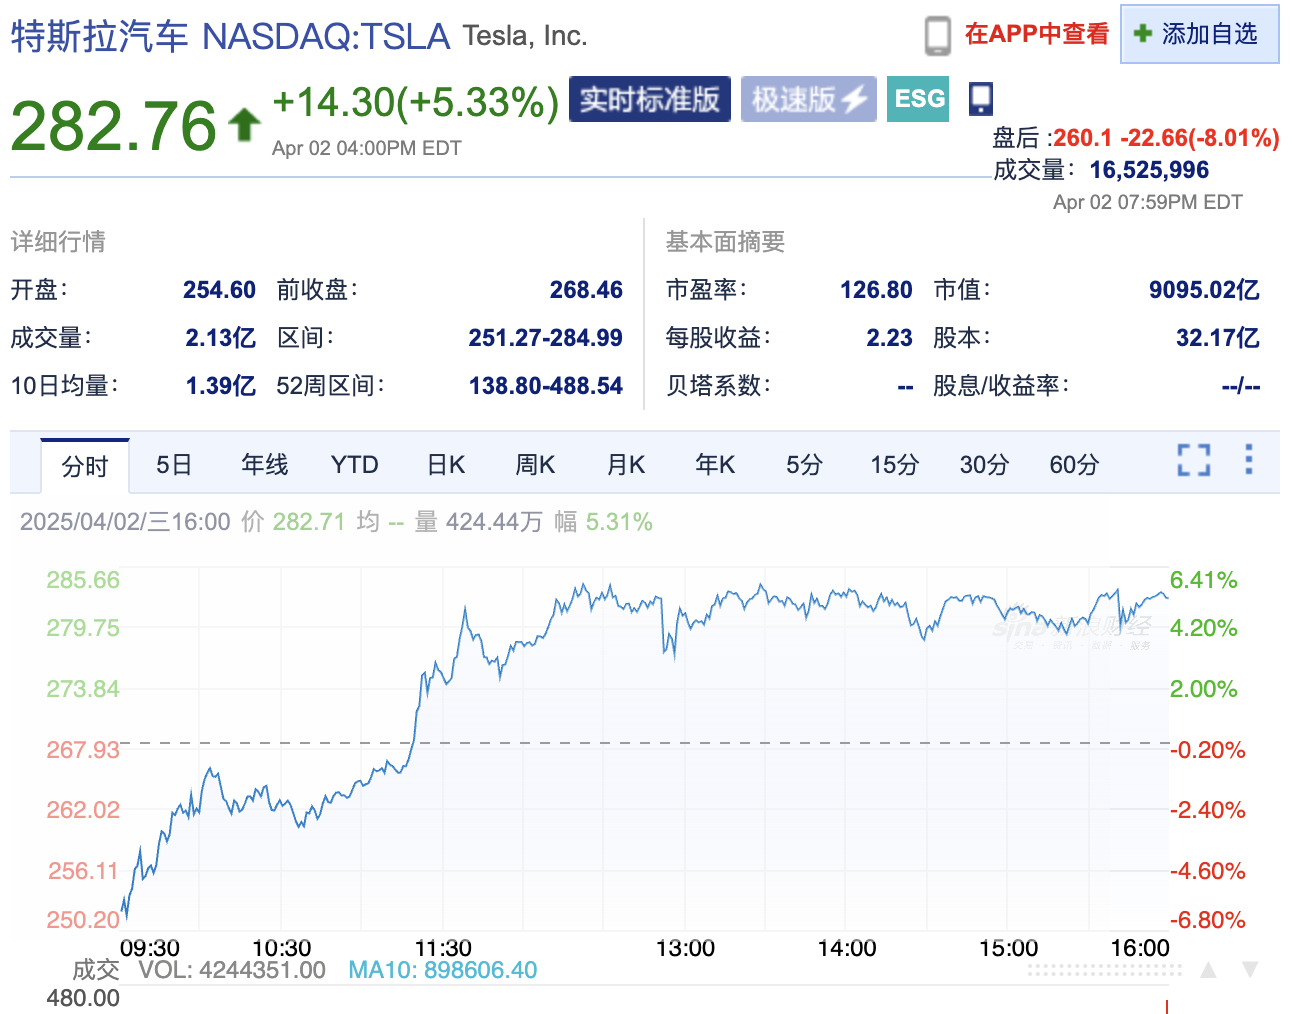The width and height of the screenshot is (1292, 1014).
Task: Open the 年线 tab
Action: coord(265,465)
